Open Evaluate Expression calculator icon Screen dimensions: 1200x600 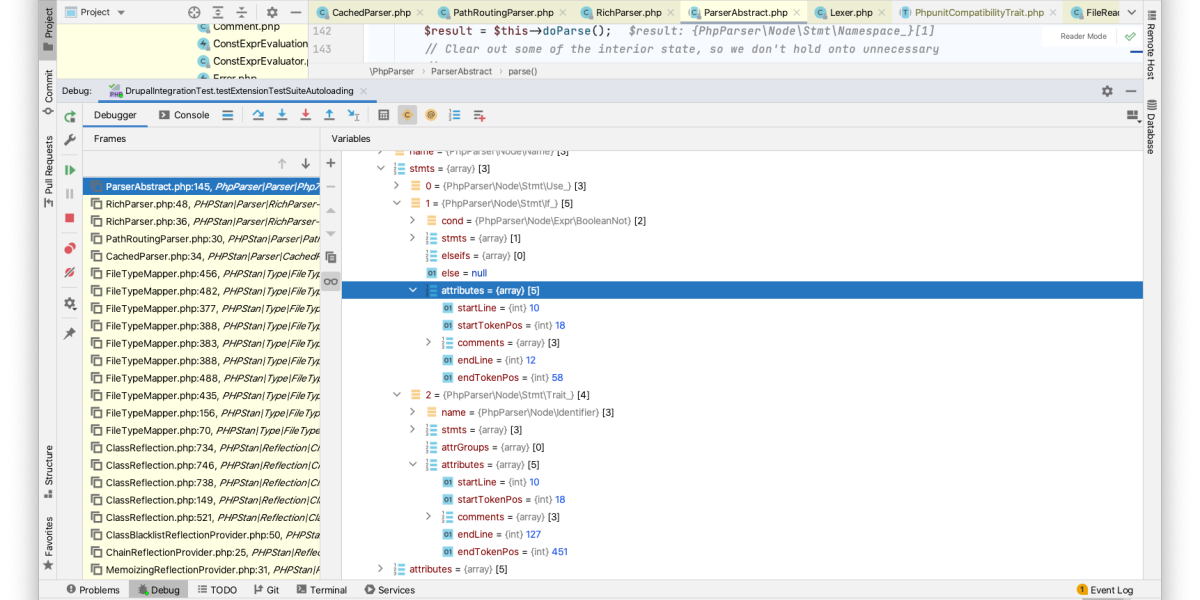point(384,115)
